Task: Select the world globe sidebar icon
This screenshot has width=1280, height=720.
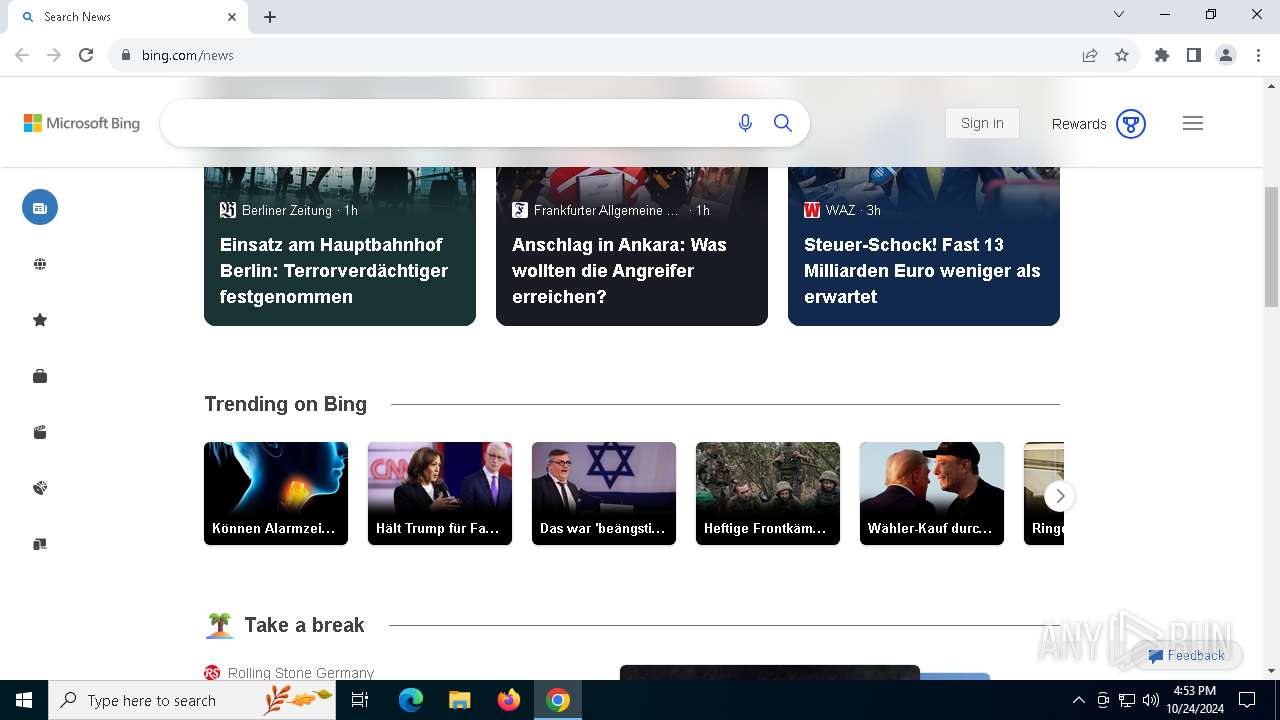Action: (x=40, y=264)
